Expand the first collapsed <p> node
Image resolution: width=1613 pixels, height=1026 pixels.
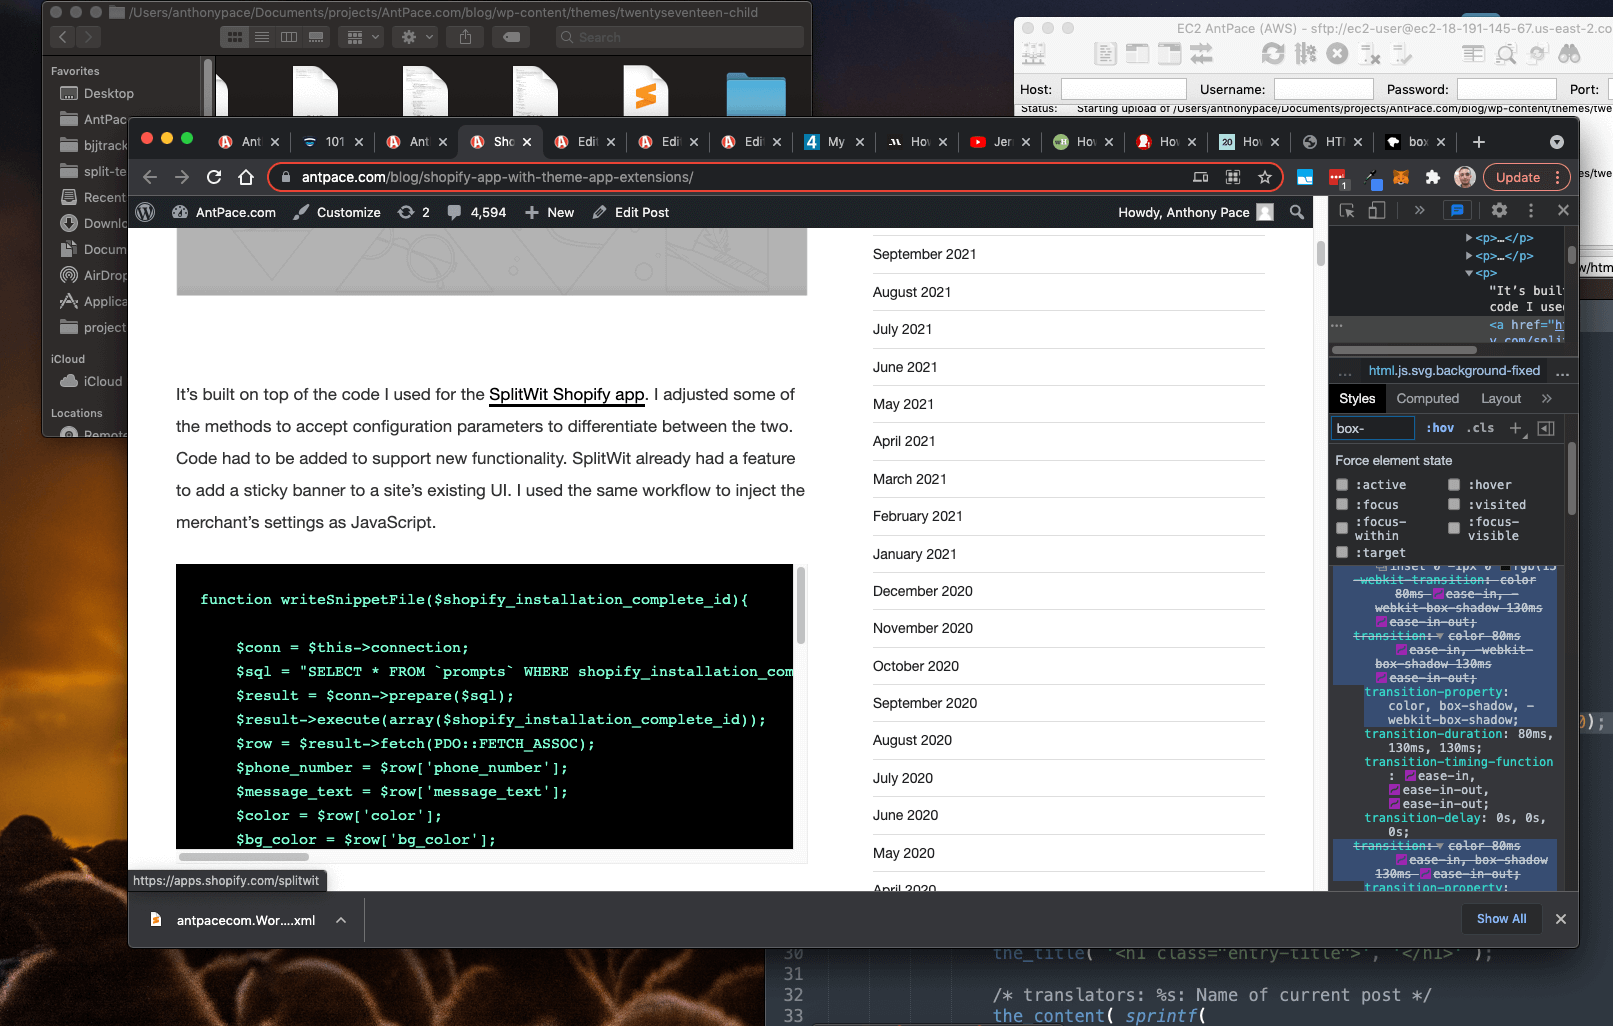point(1469,238)
